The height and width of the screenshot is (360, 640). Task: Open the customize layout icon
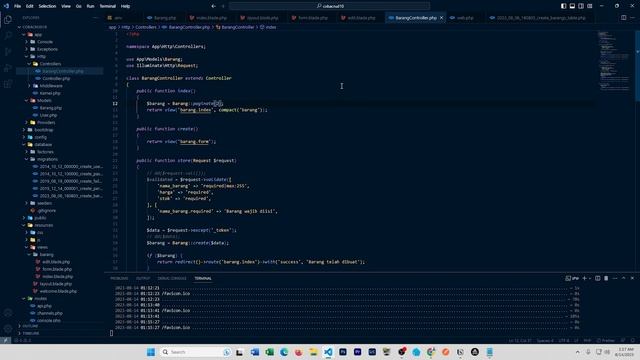click(x=590, y=6)
